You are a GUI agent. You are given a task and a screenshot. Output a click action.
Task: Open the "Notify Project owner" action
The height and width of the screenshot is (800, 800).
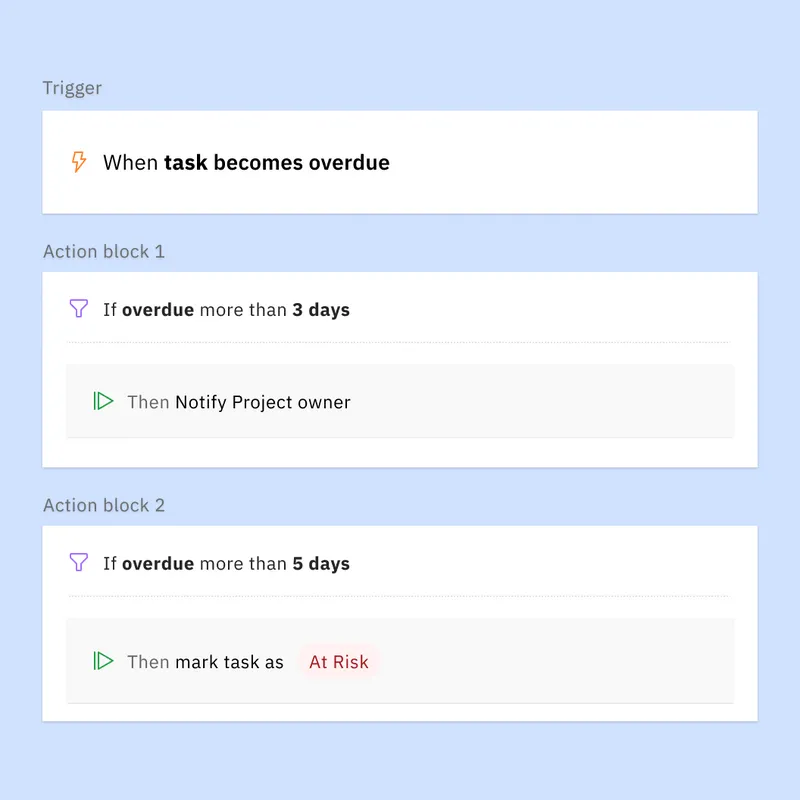tap(263, 403)
